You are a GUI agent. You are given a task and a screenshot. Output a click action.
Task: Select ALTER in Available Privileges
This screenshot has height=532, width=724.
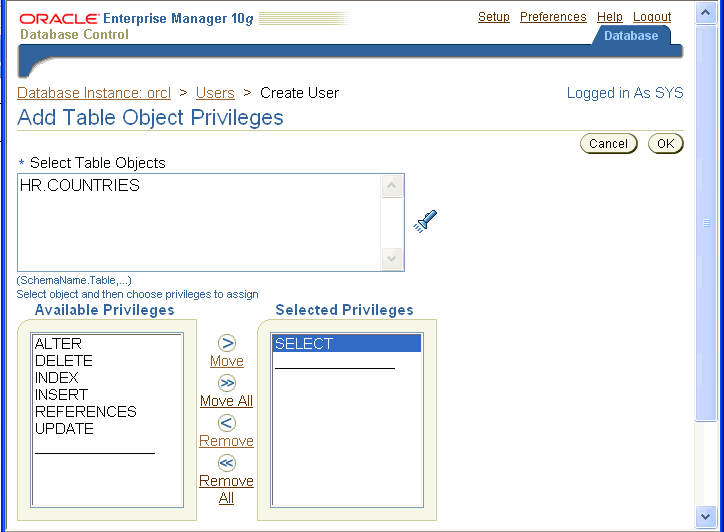(x=58, y=344)
